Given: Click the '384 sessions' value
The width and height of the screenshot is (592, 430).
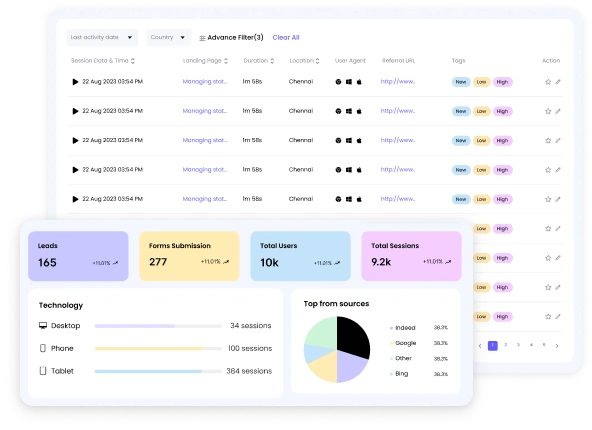Looking at the screenshot, I should (249, 371).
